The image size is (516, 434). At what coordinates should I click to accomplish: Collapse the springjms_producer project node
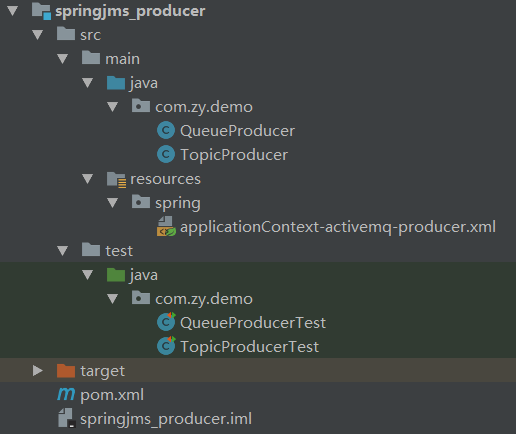[x=13, y=11]
